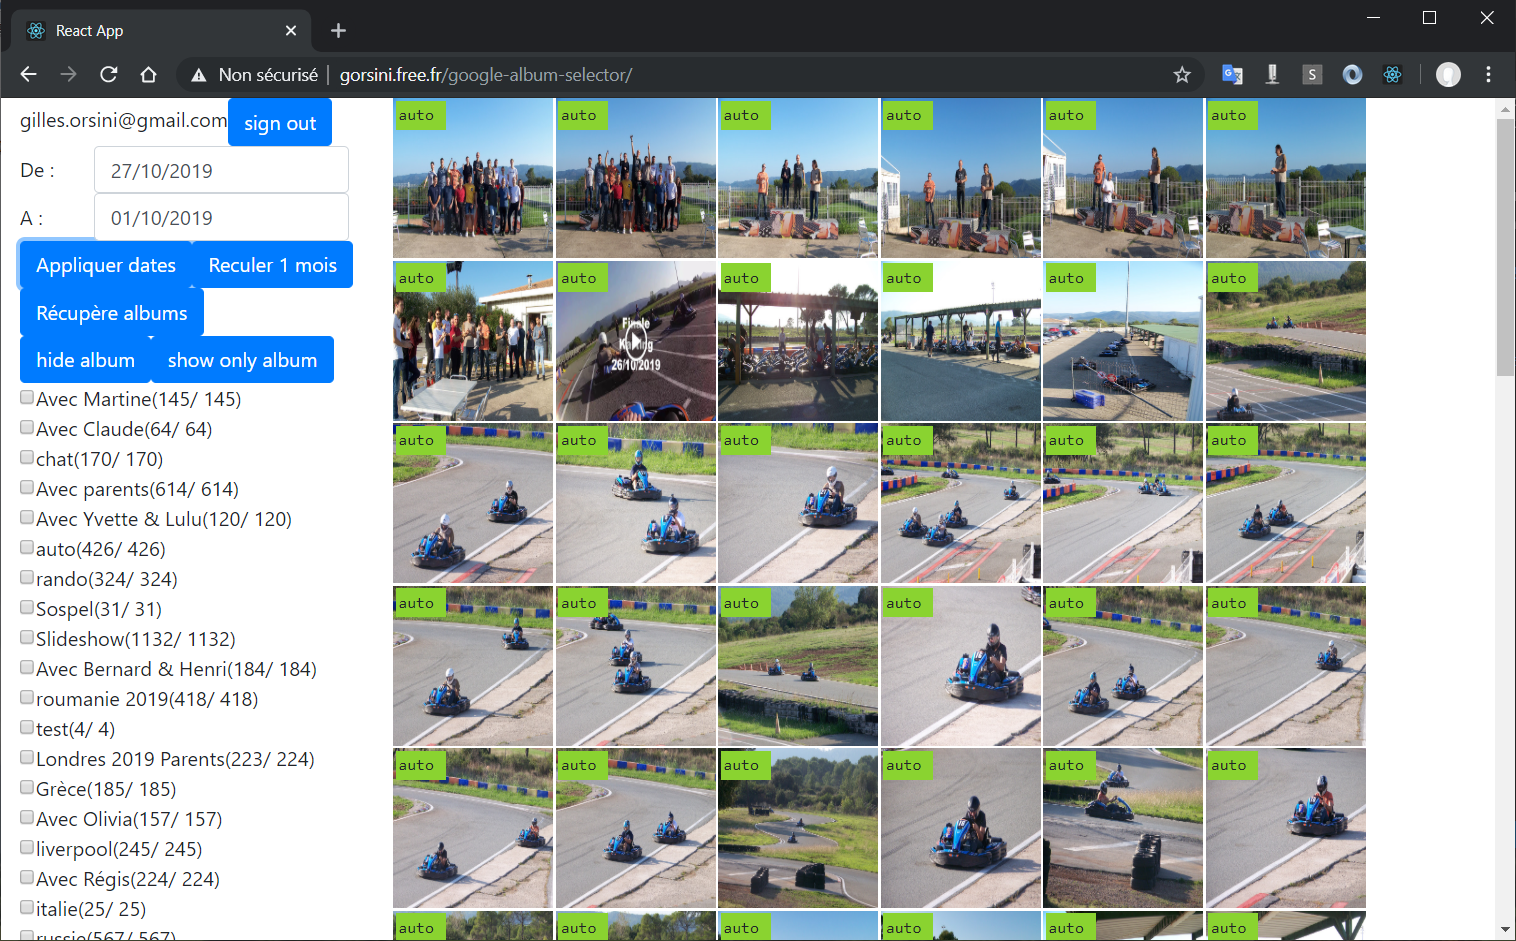Click the page vertical scrollbar
This screenshot has height=941, width=1516.
tap(1505, 248)
